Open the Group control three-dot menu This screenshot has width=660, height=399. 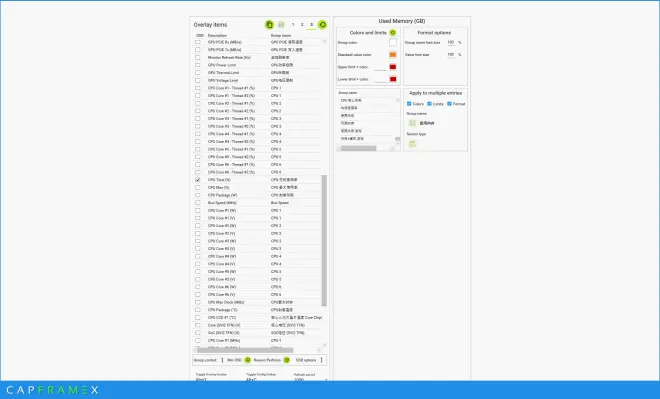pos(222,360)
